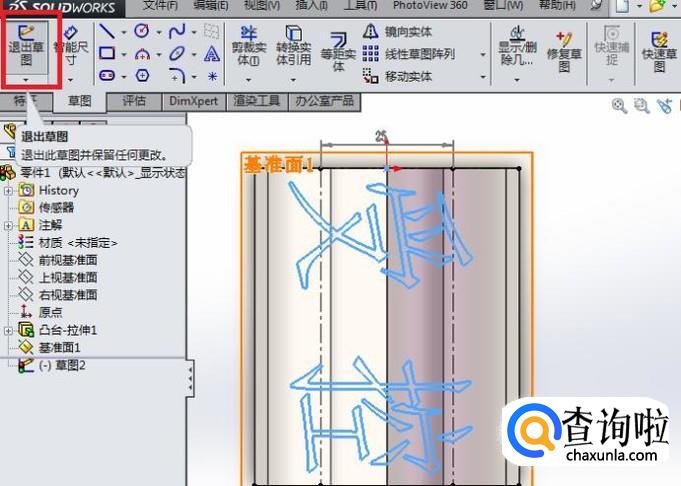
Task: Click the Zoom to Area icon
Action: pyautogui.click(x=641, y=105)
